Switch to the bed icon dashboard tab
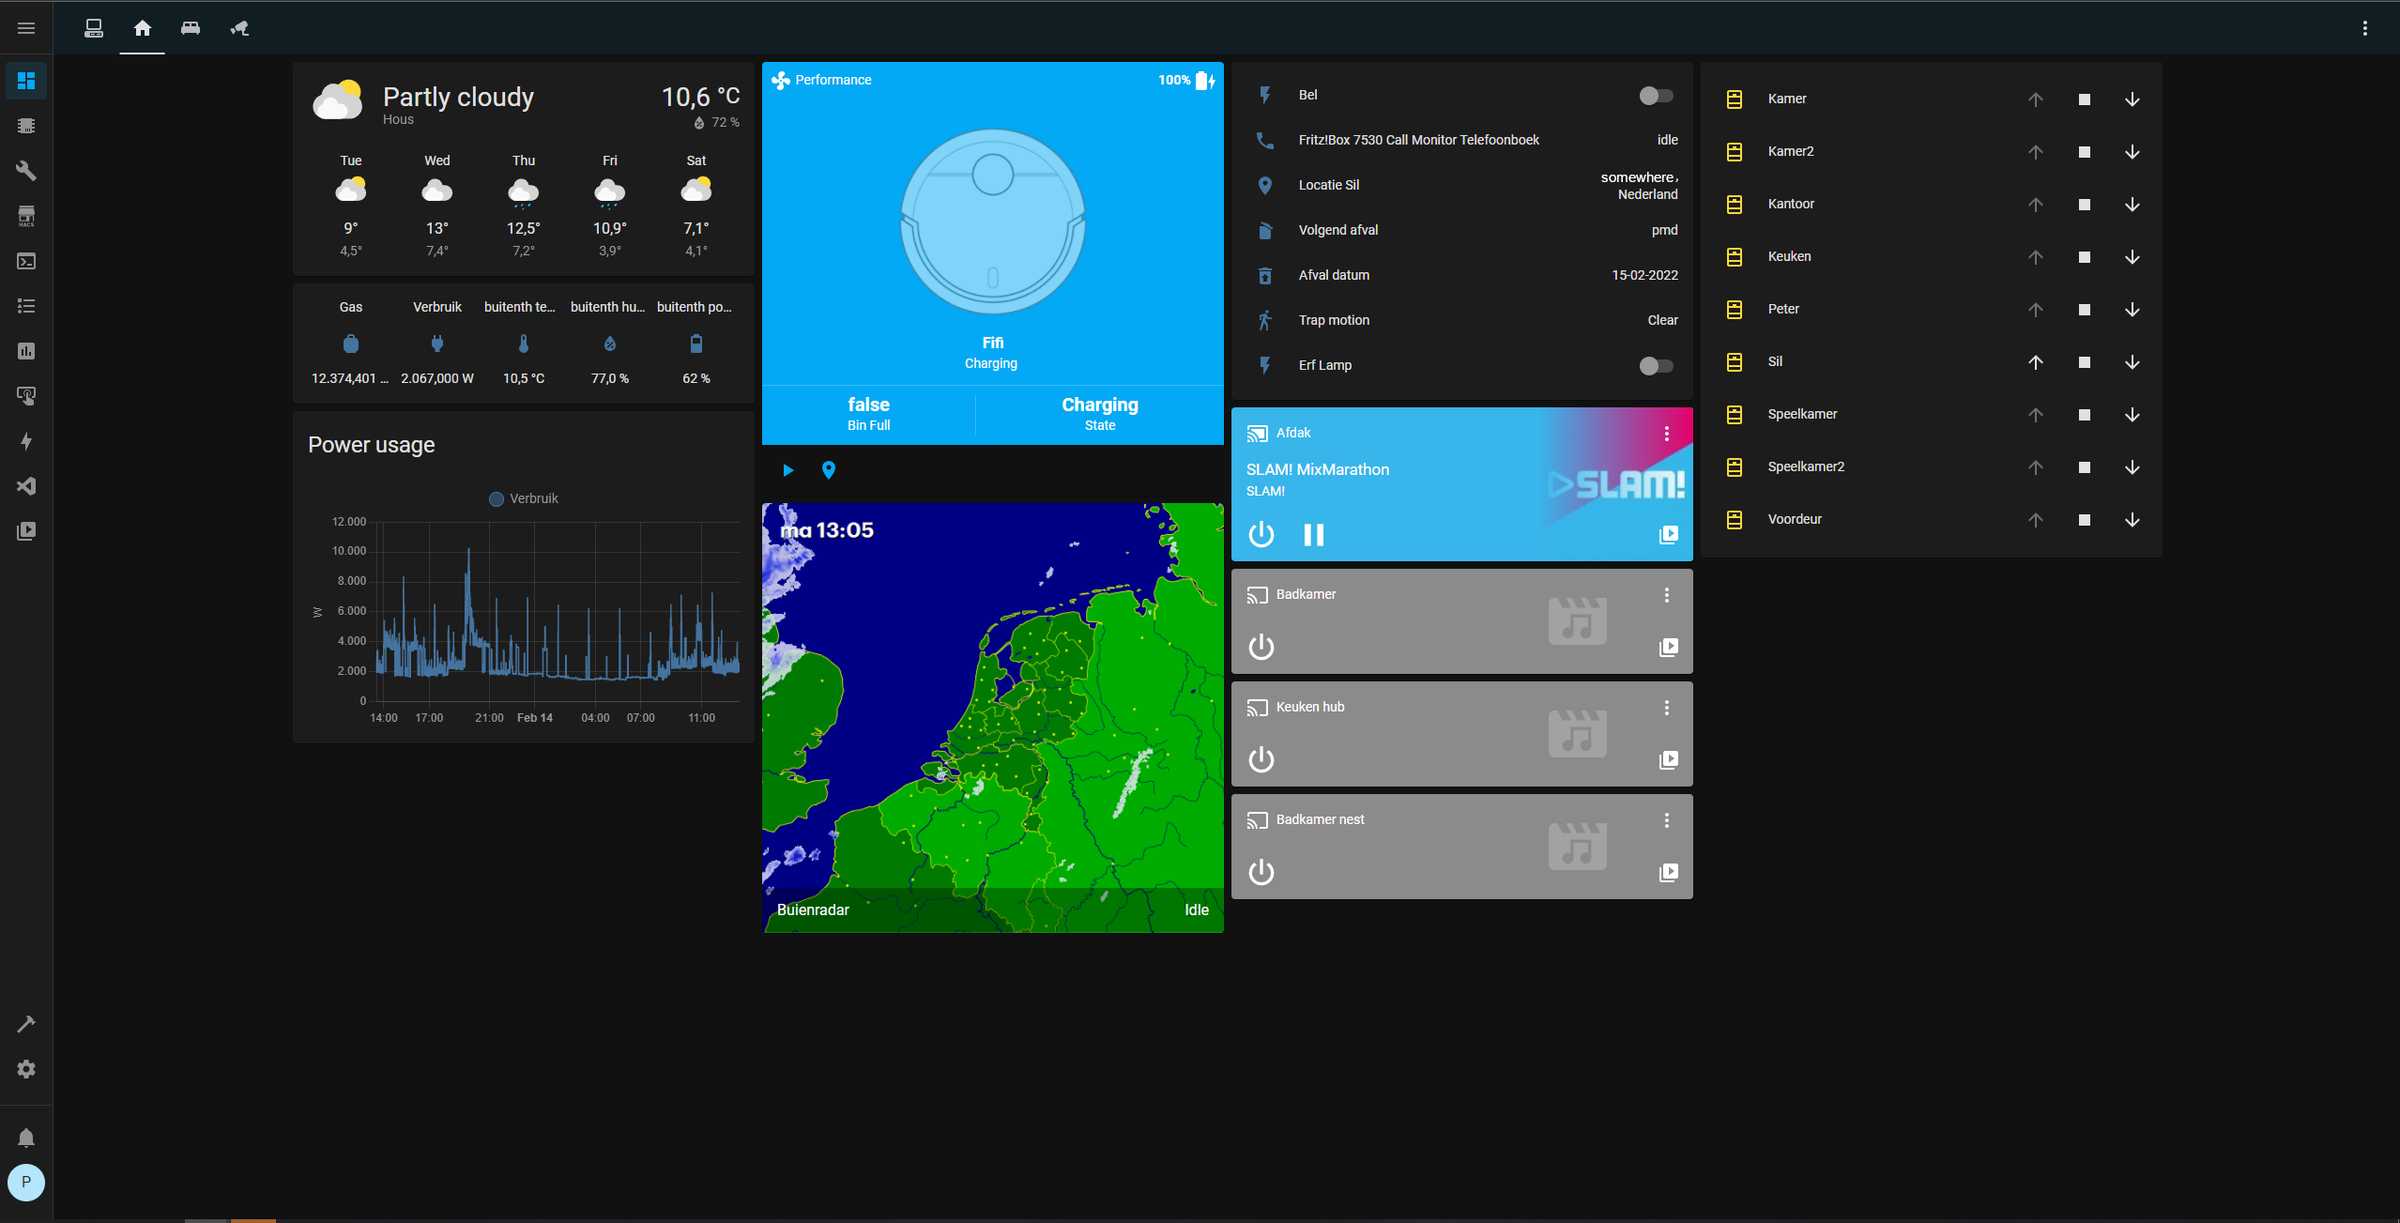Viewport: 2400px width, 1223px height. point(190,28)
